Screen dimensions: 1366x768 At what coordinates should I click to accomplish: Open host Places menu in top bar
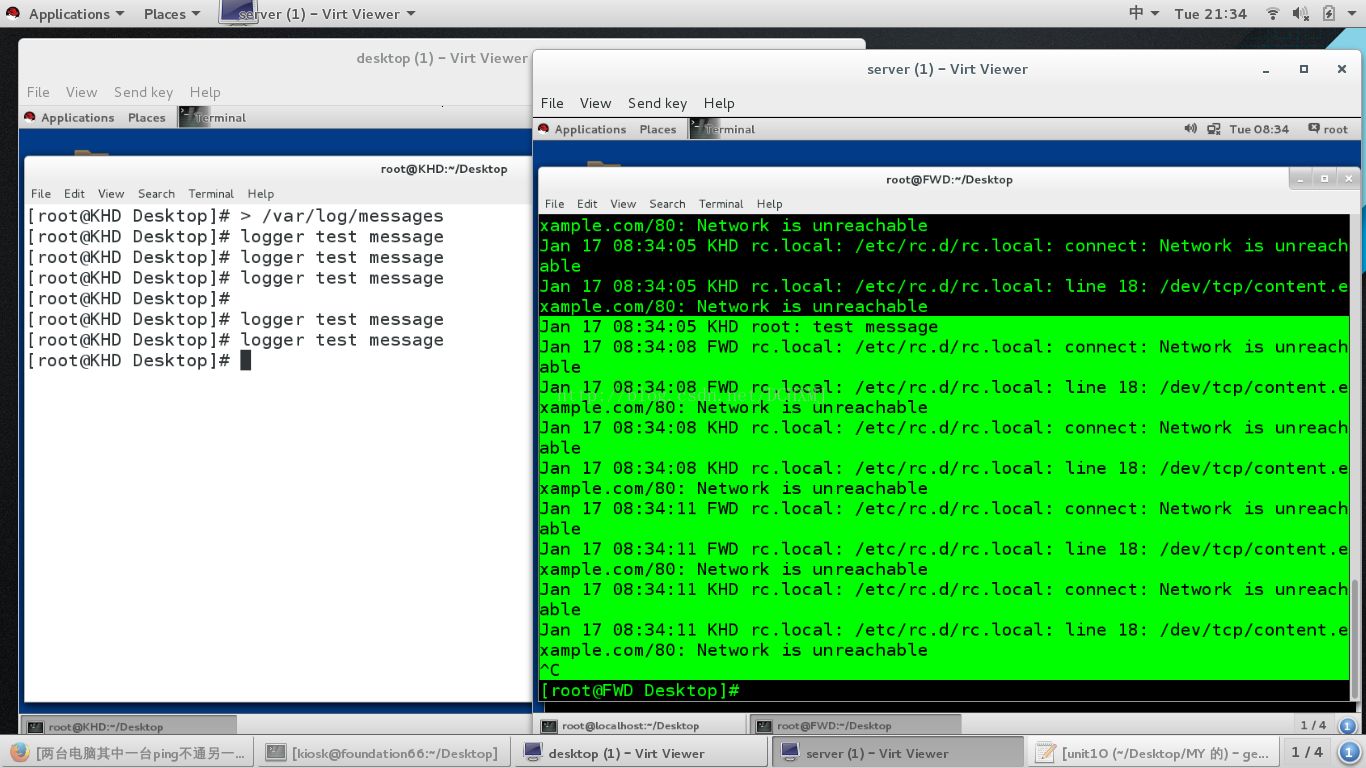click(x=171, y=14)
